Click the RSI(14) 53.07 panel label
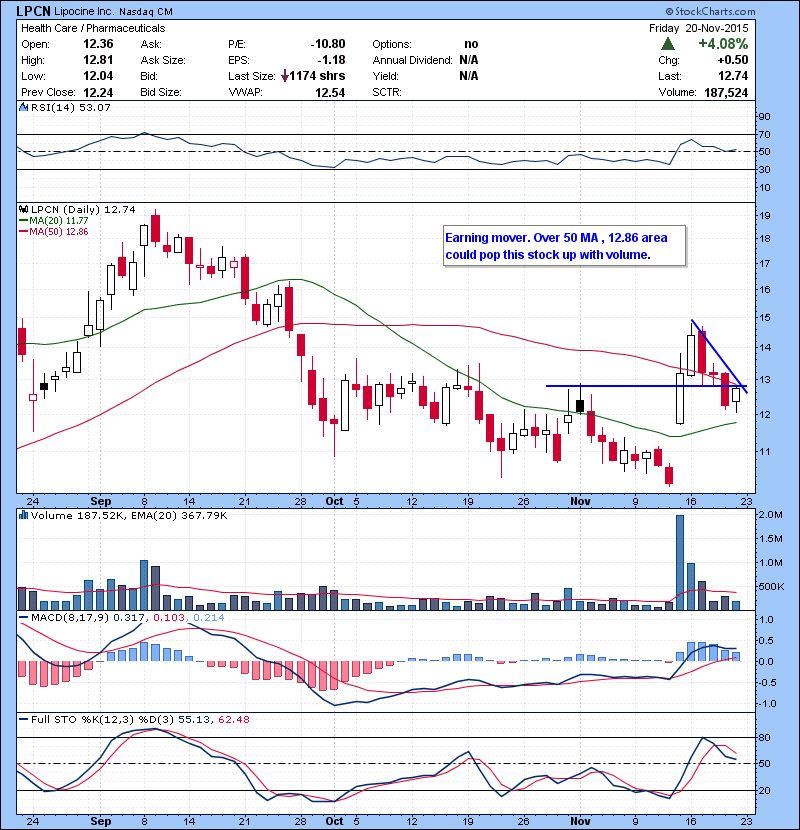The image size is (800, 830). point(70,107)
